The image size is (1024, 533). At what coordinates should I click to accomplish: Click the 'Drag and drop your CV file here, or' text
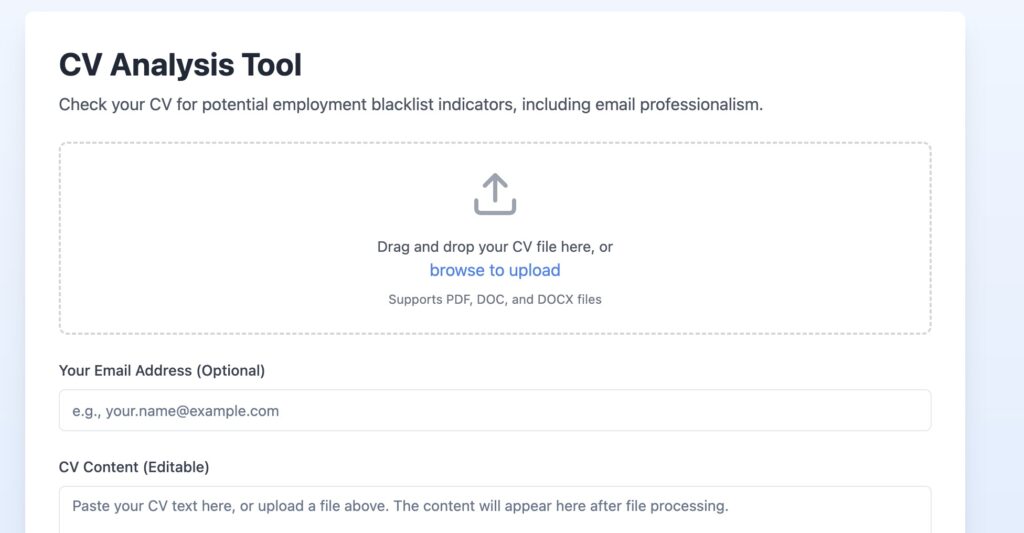pyautogui.click(x=495, y=247)
